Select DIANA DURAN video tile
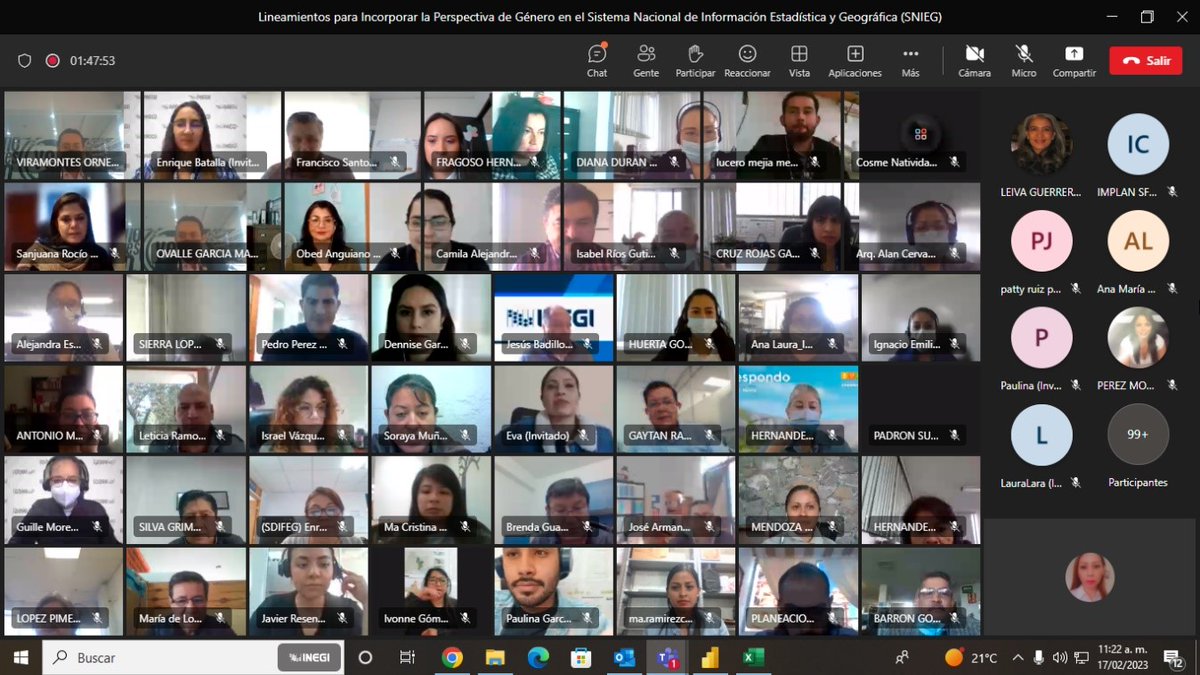The width and height of the screenshot is (1200, 675). [x=632, y=135]
